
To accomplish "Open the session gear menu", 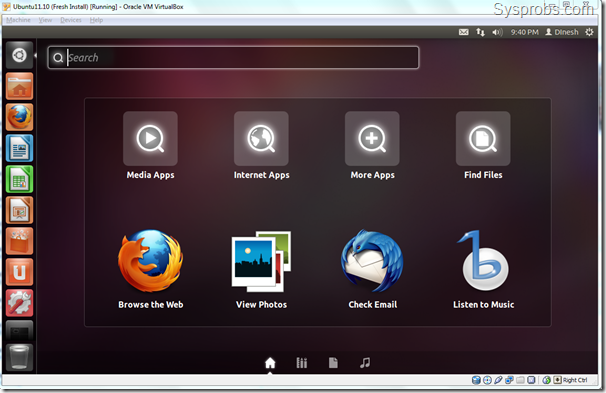I will (589, 32).
